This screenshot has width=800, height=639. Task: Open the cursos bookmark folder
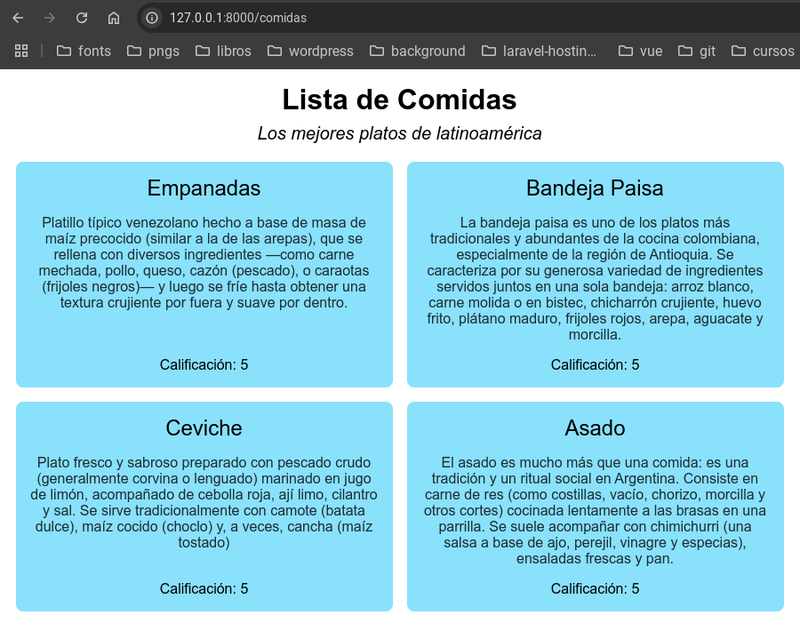point(763,51)
